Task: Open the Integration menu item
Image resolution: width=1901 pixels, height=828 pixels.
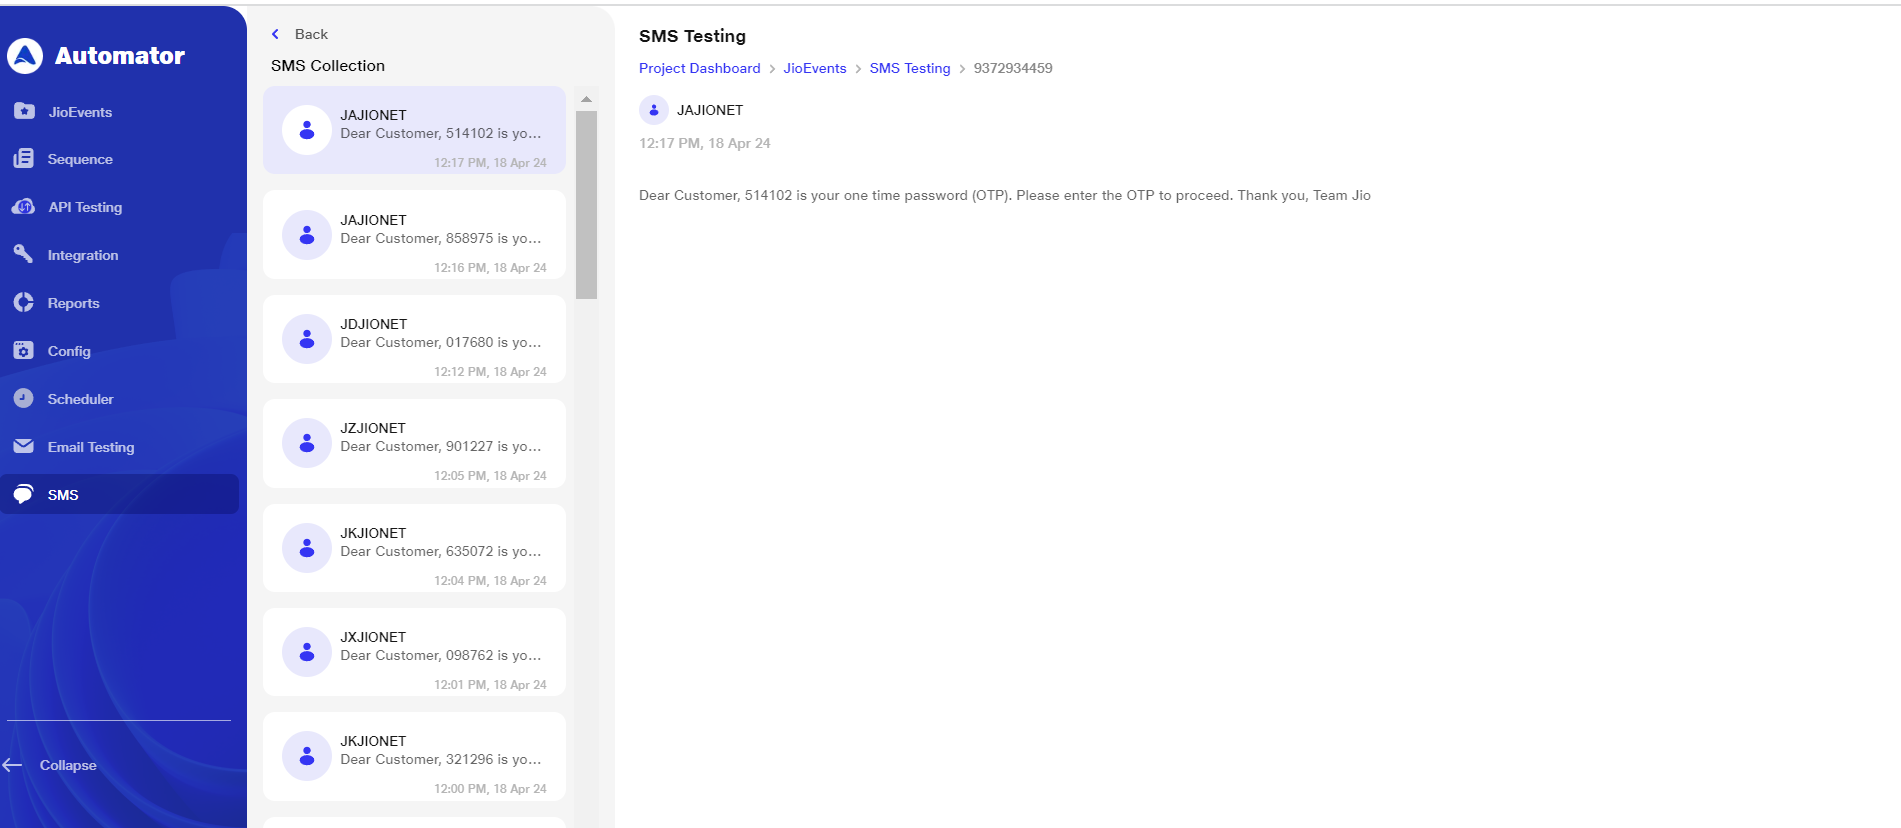Action: click(x=83, y=255)
